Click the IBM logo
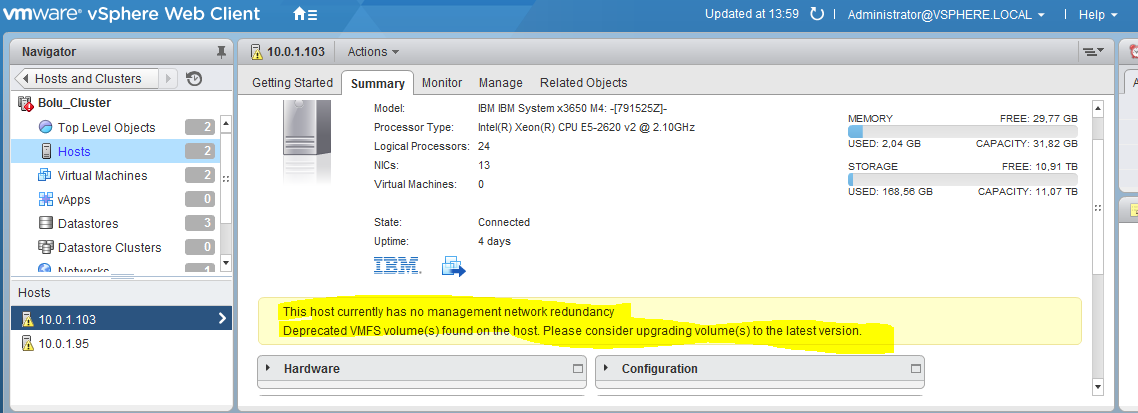The width and height of the screenshot is (1138, 413). [397, 265]
